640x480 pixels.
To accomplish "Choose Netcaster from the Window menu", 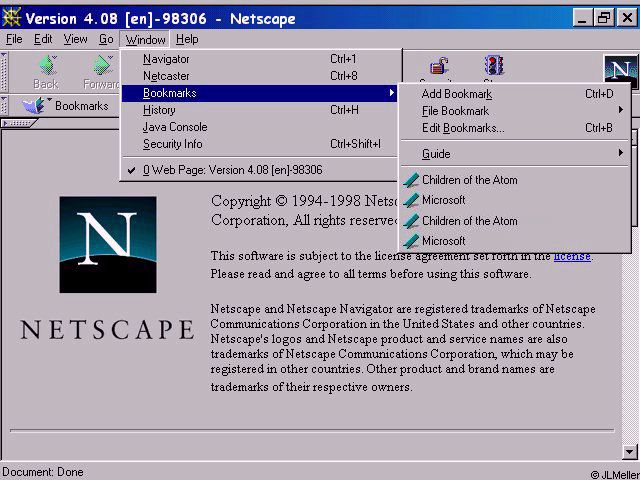I will 260,76.
